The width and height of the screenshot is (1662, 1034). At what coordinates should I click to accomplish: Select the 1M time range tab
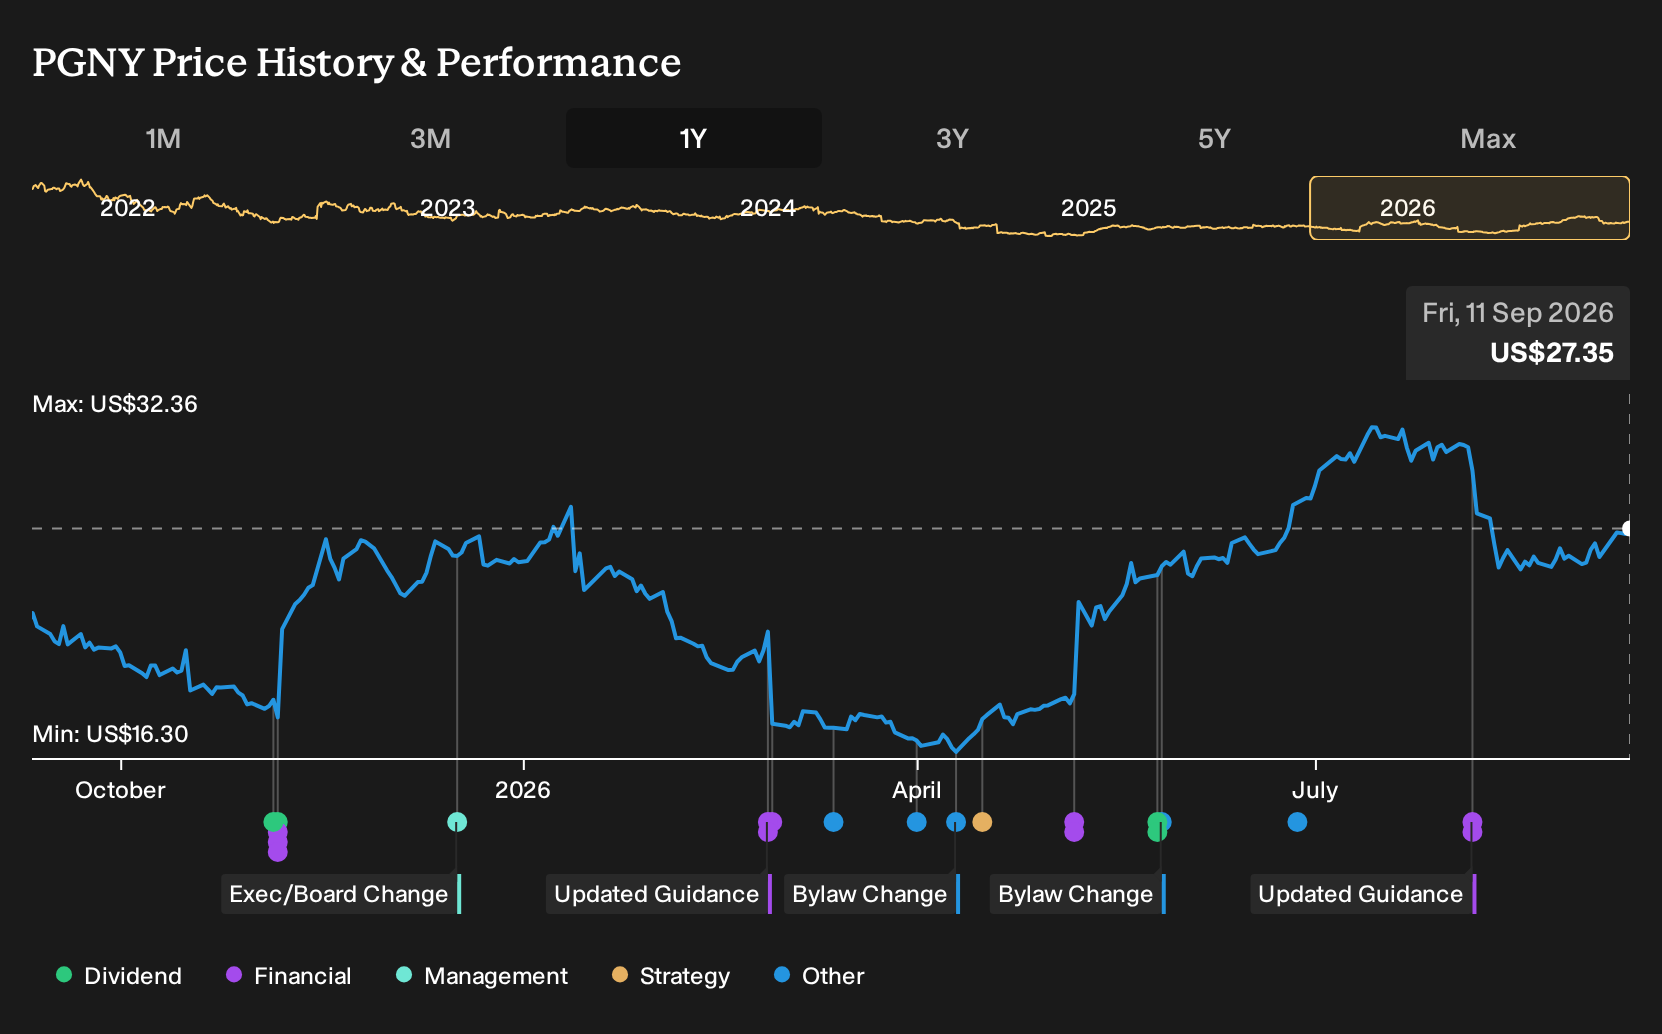163,138
